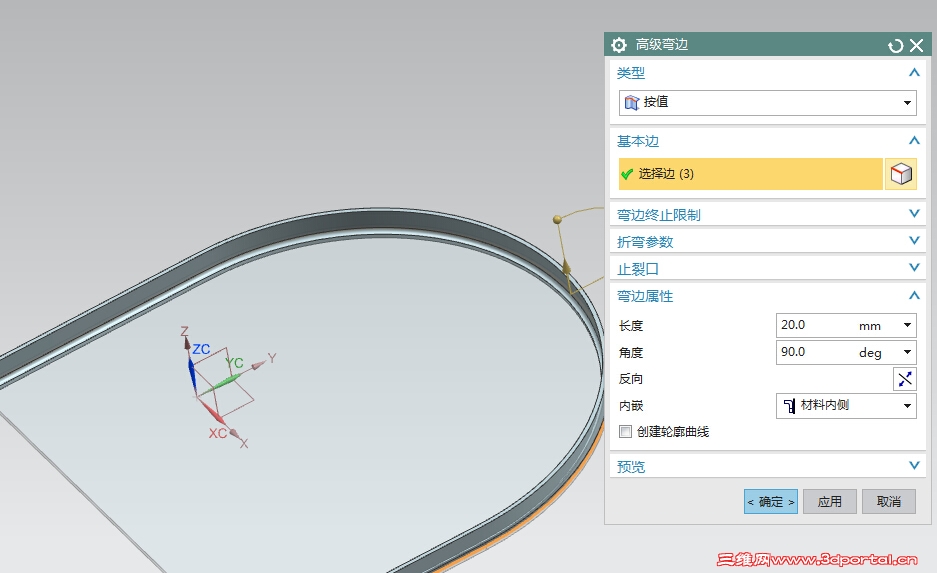Viewport: 937px width, 573px height.
Task: Click the 反向 reverse direction icon
Action: coord(905,379)
